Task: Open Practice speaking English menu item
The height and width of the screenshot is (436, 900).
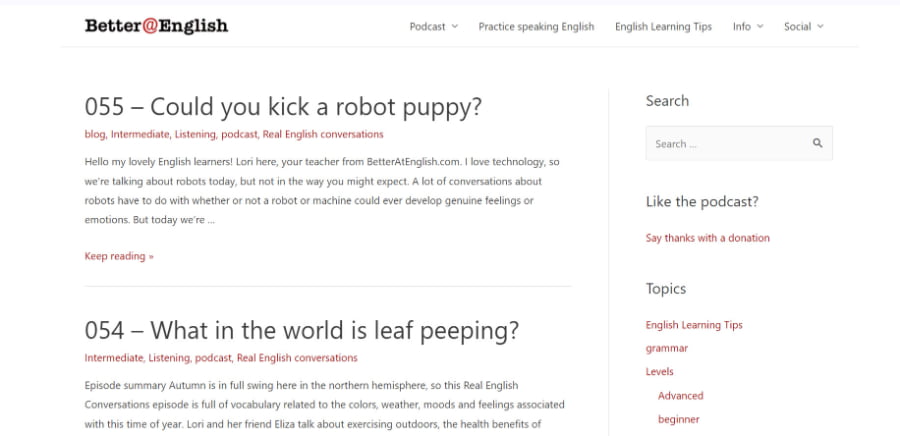Action: (x=536, y=27)
